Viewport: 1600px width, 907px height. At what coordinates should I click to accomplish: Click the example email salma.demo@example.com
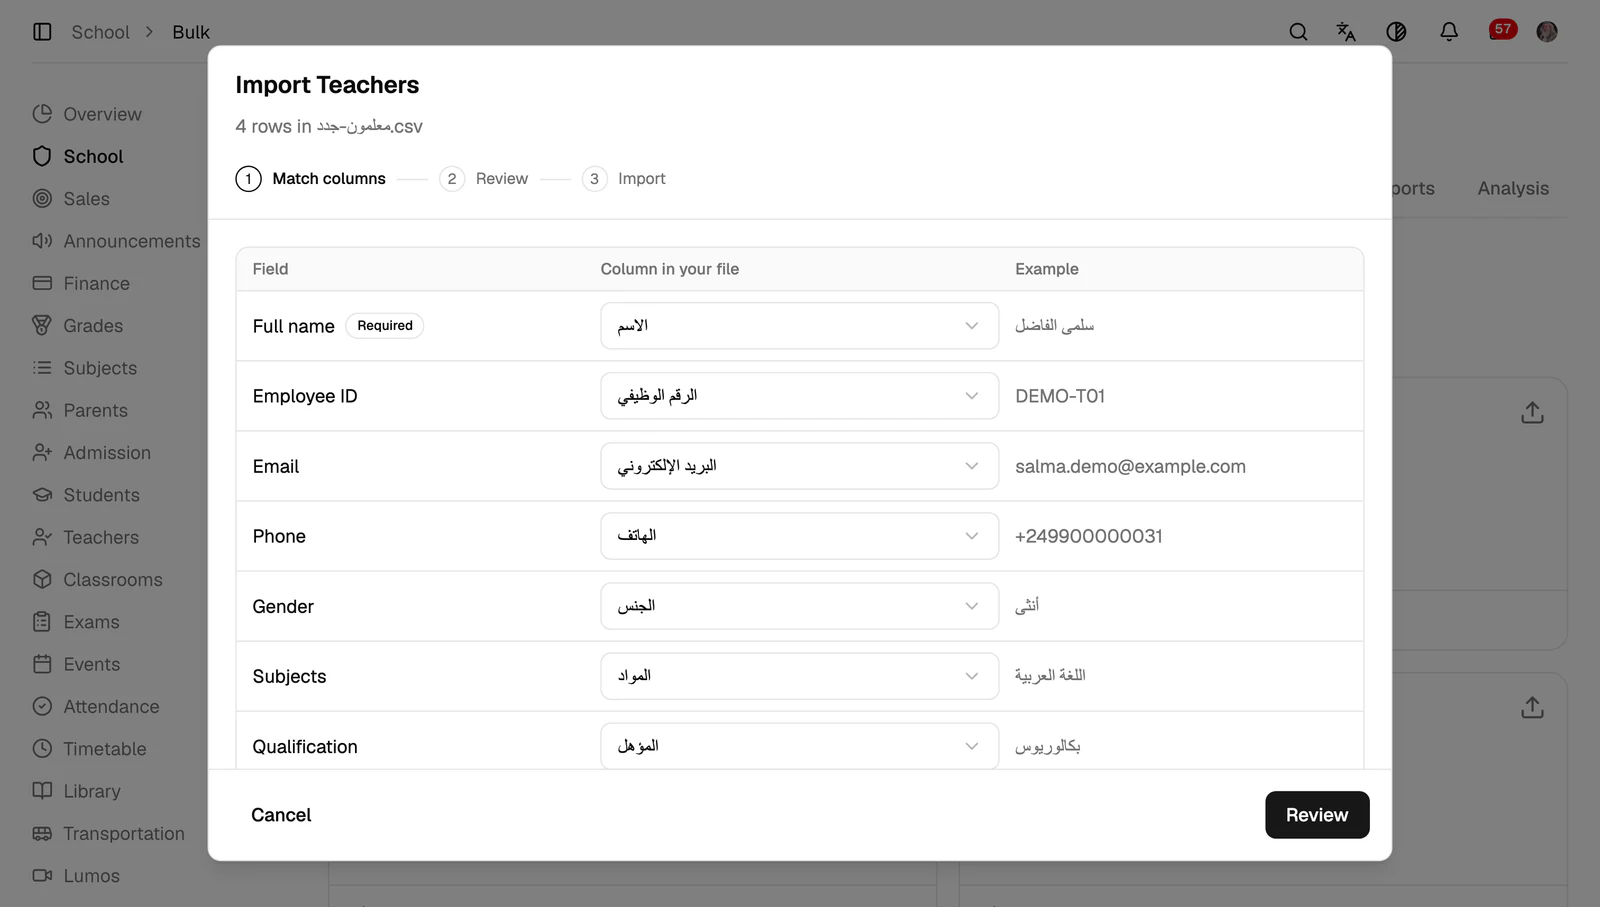coord(1130,466)
